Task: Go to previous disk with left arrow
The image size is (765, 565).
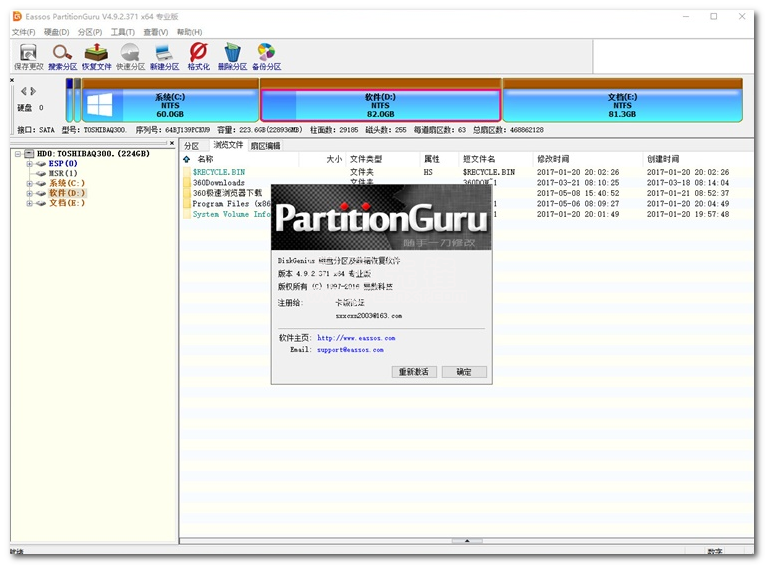Action: 23,91
